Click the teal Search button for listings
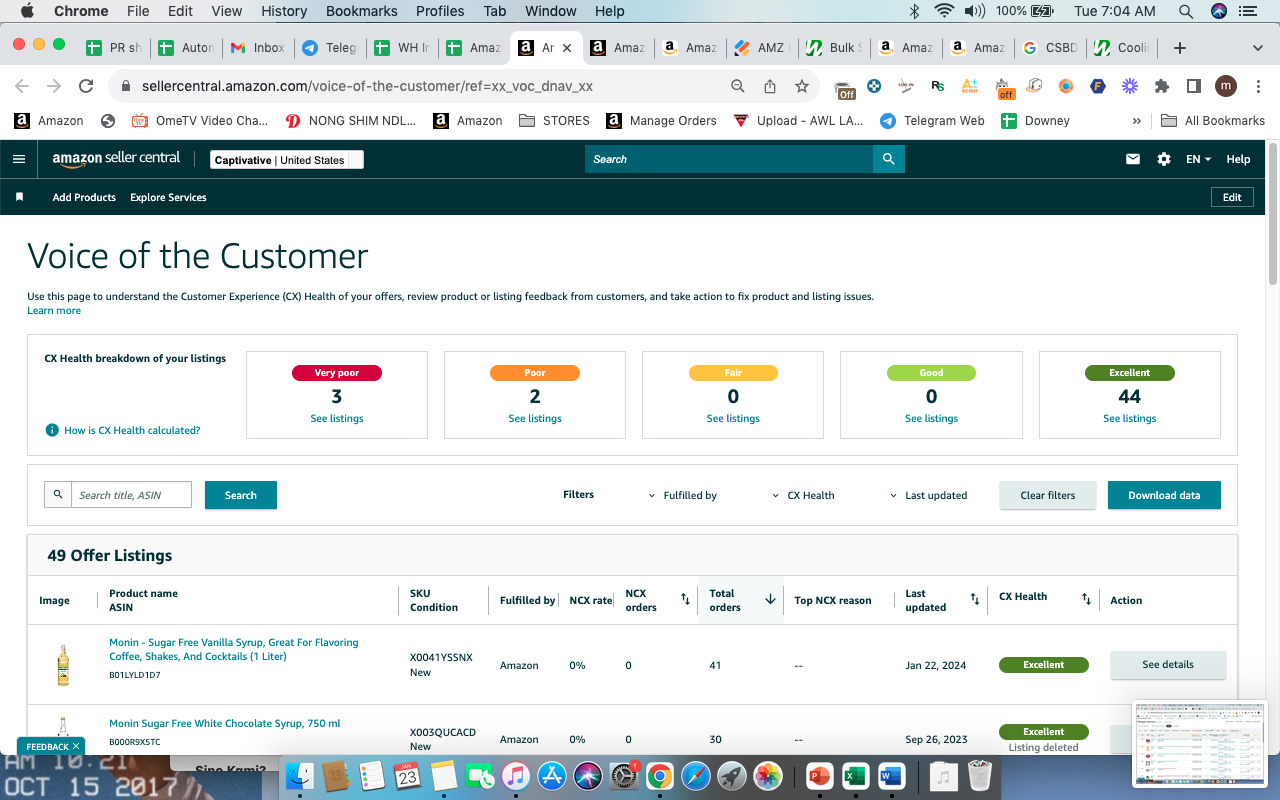This screenshot has height=800, width=1280. point(241,495)
